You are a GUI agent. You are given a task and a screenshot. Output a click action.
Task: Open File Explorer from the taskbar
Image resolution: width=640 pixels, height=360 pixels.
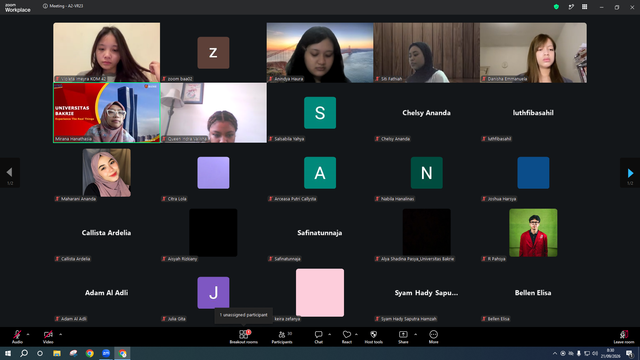(x=57, y=353)
